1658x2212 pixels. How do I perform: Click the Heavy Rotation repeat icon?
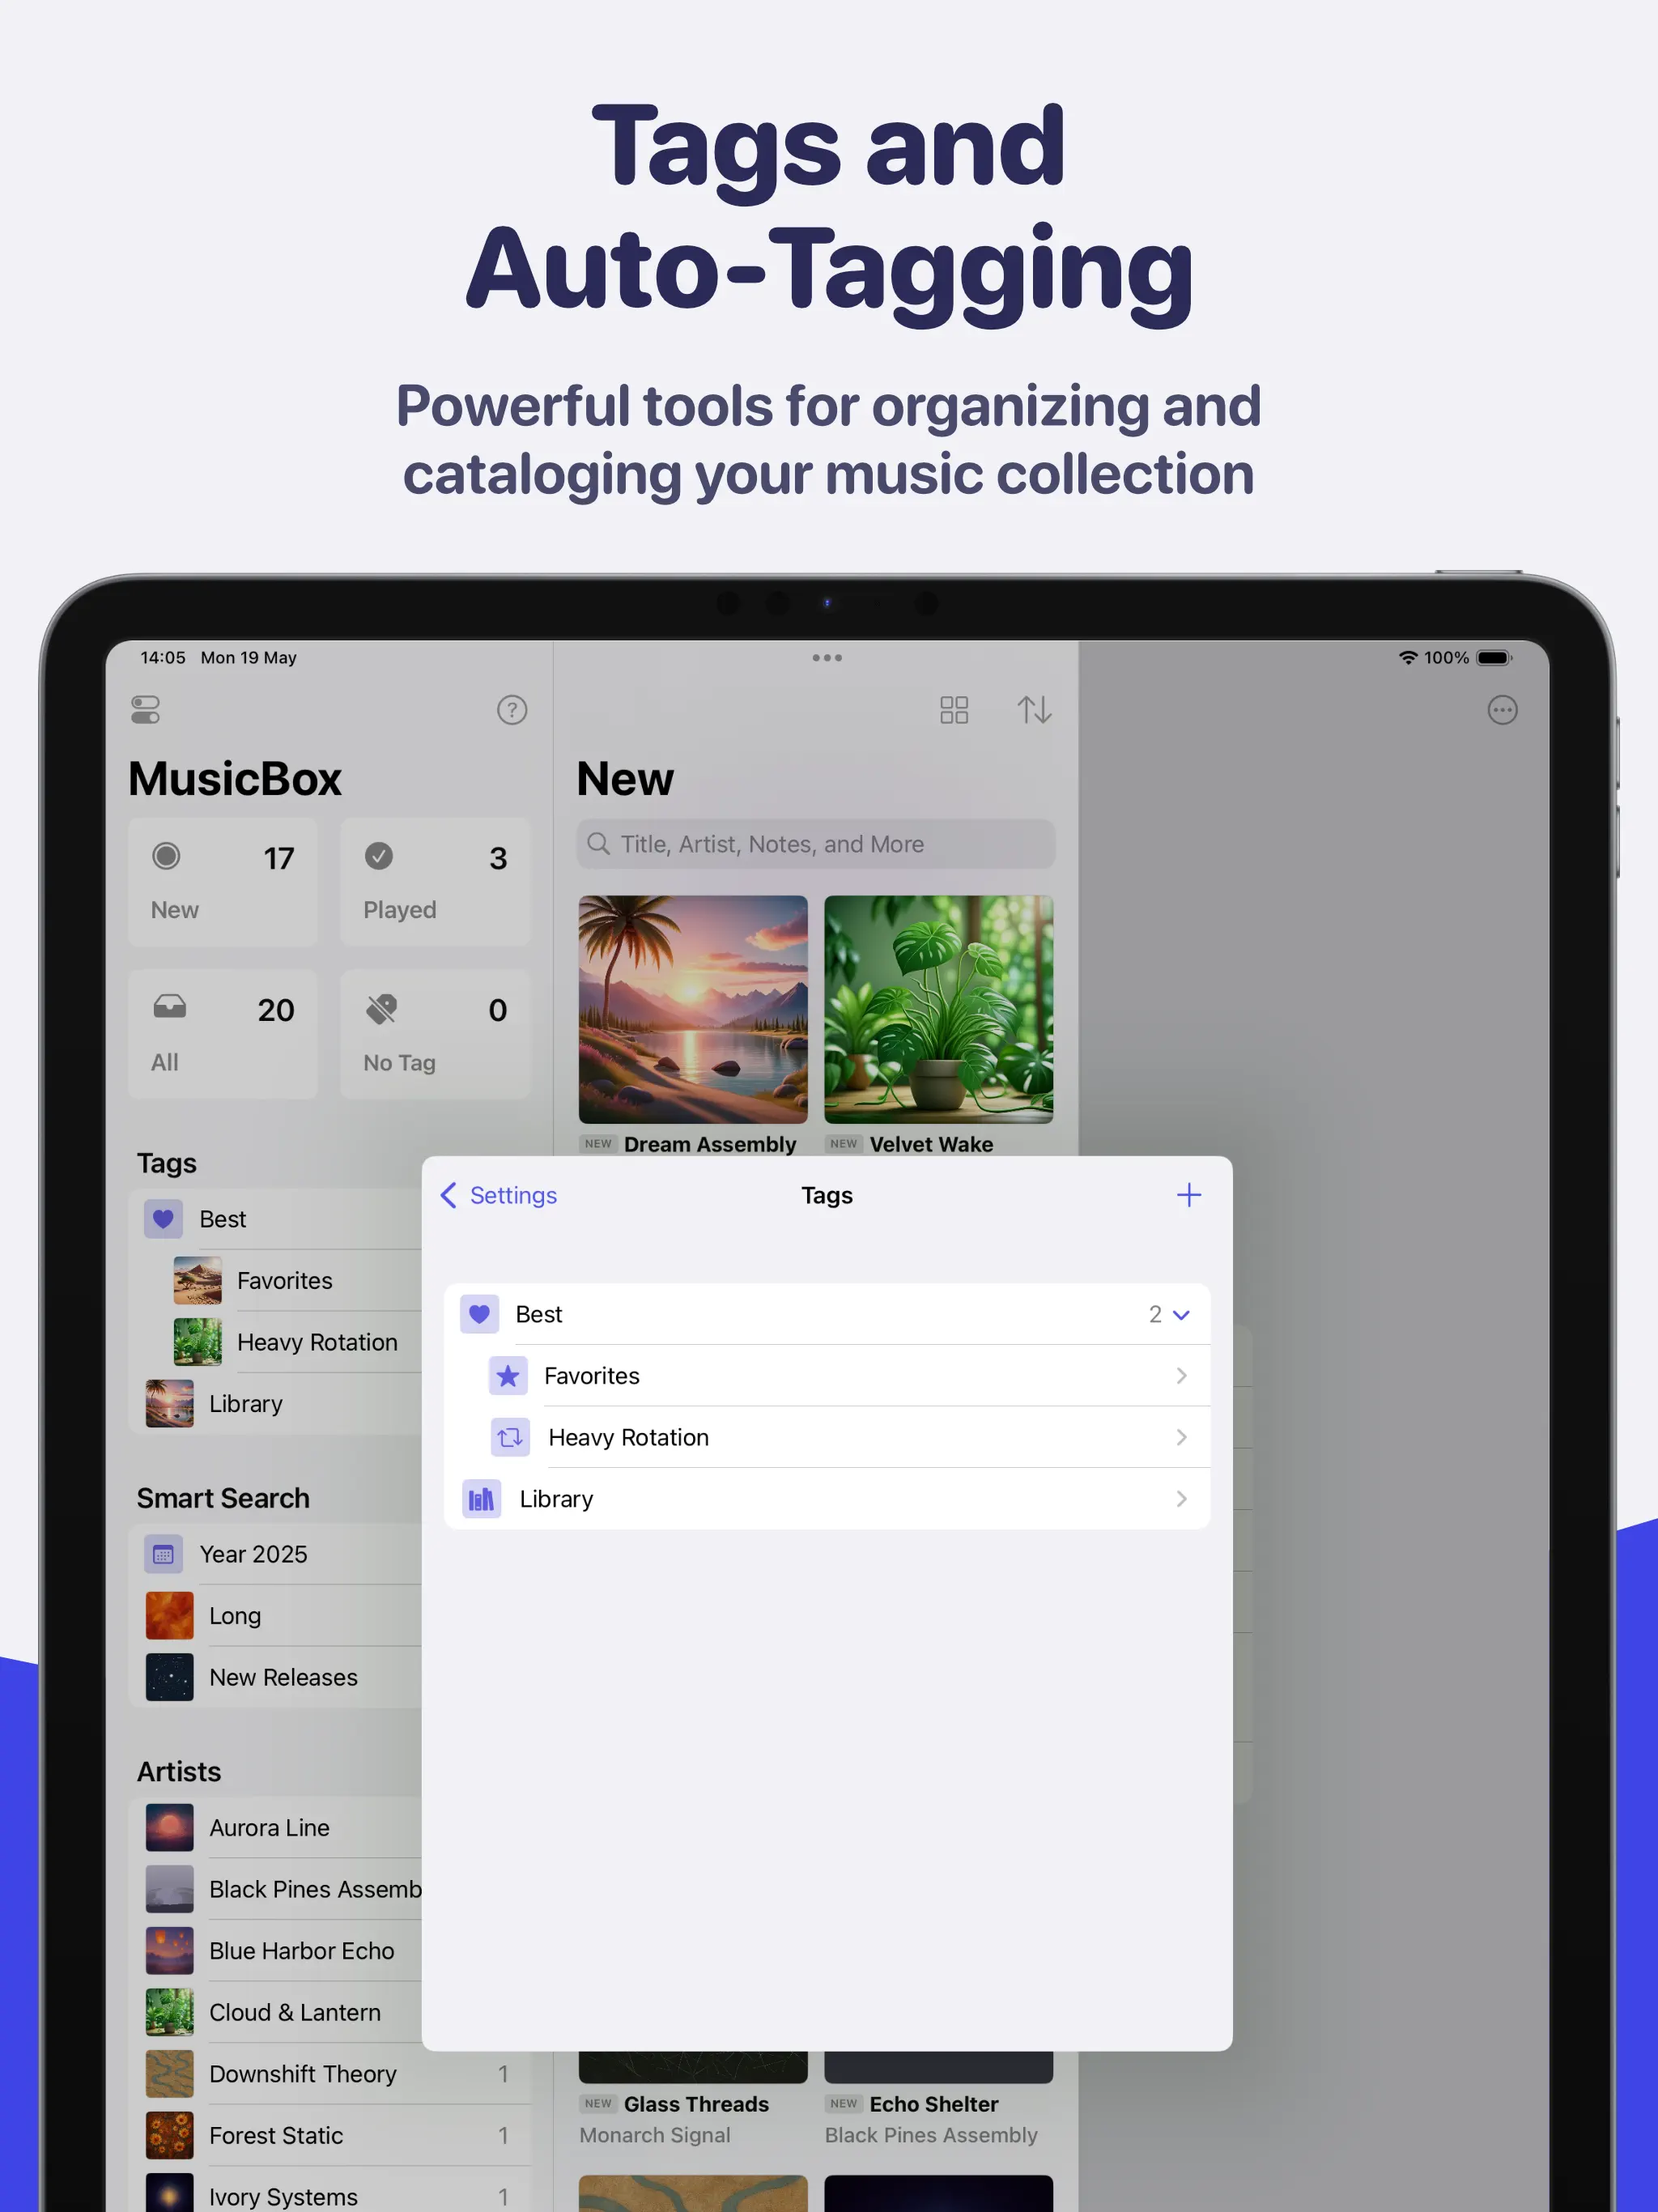click(510, 1437)
